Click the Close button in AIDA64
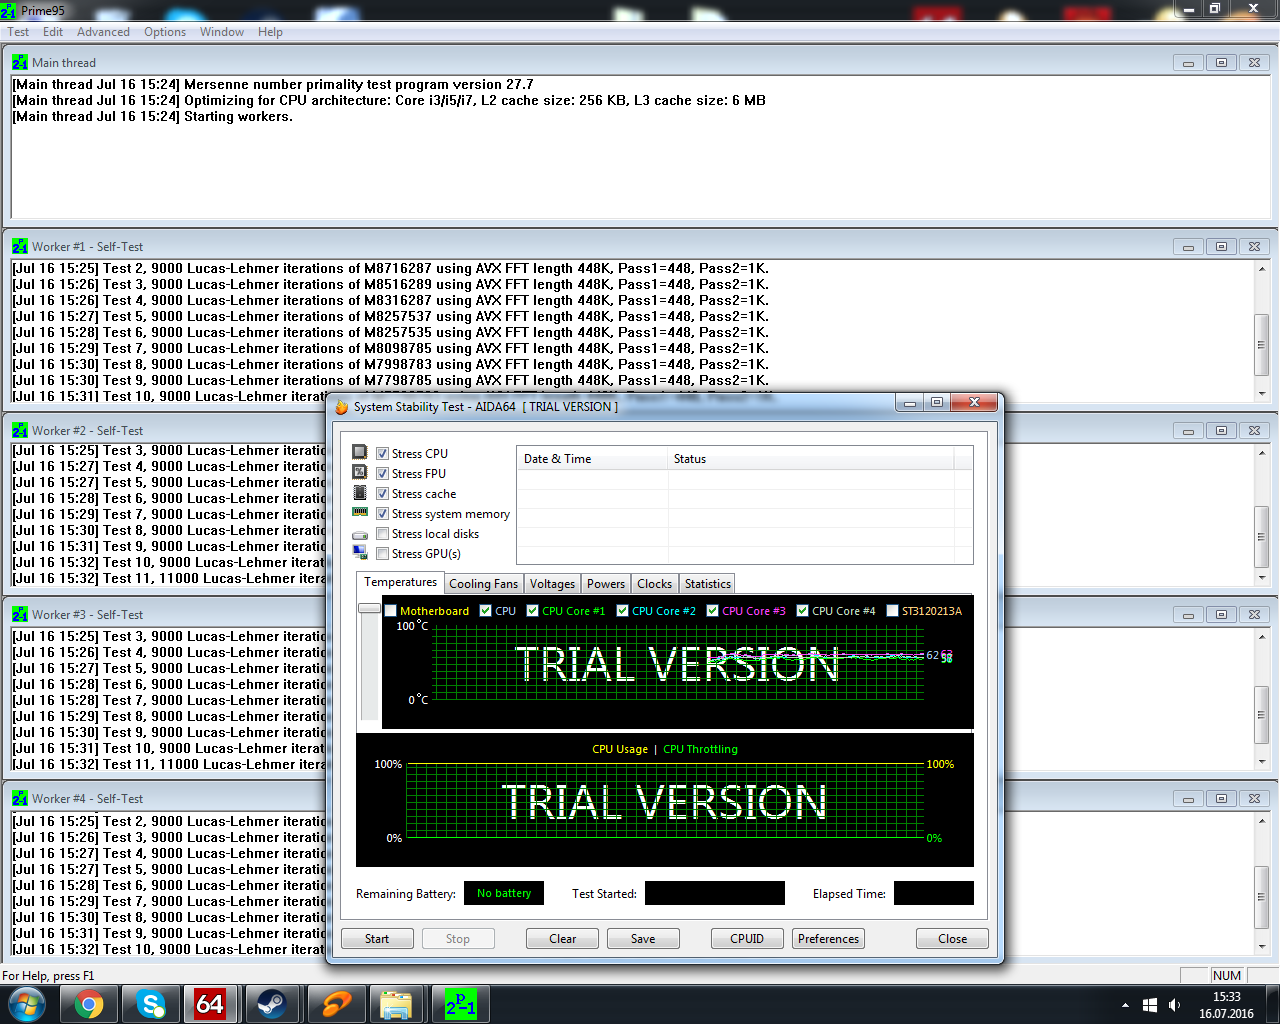Image resolution: width=1280 pixels, height=1024 pixels. click(x=952, y=939)
